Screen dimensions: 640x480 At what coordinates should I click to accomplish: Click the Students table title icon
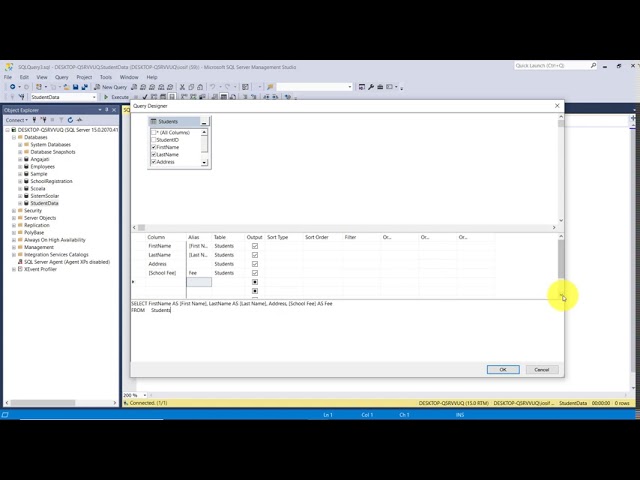[x=153, y=122]
